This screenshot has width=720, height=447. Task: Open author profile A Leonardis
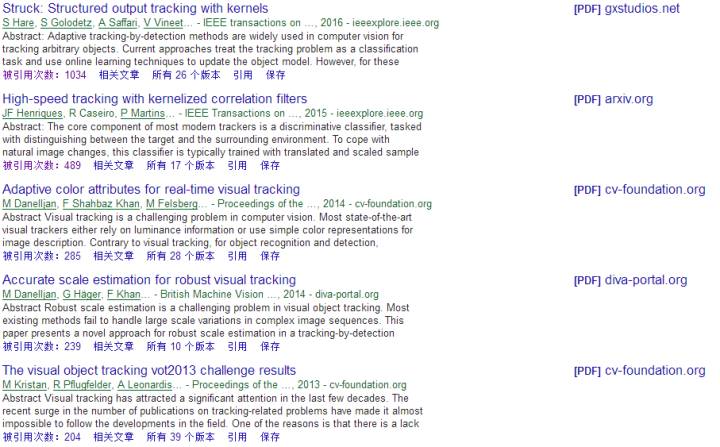click(x=145, y=385)
